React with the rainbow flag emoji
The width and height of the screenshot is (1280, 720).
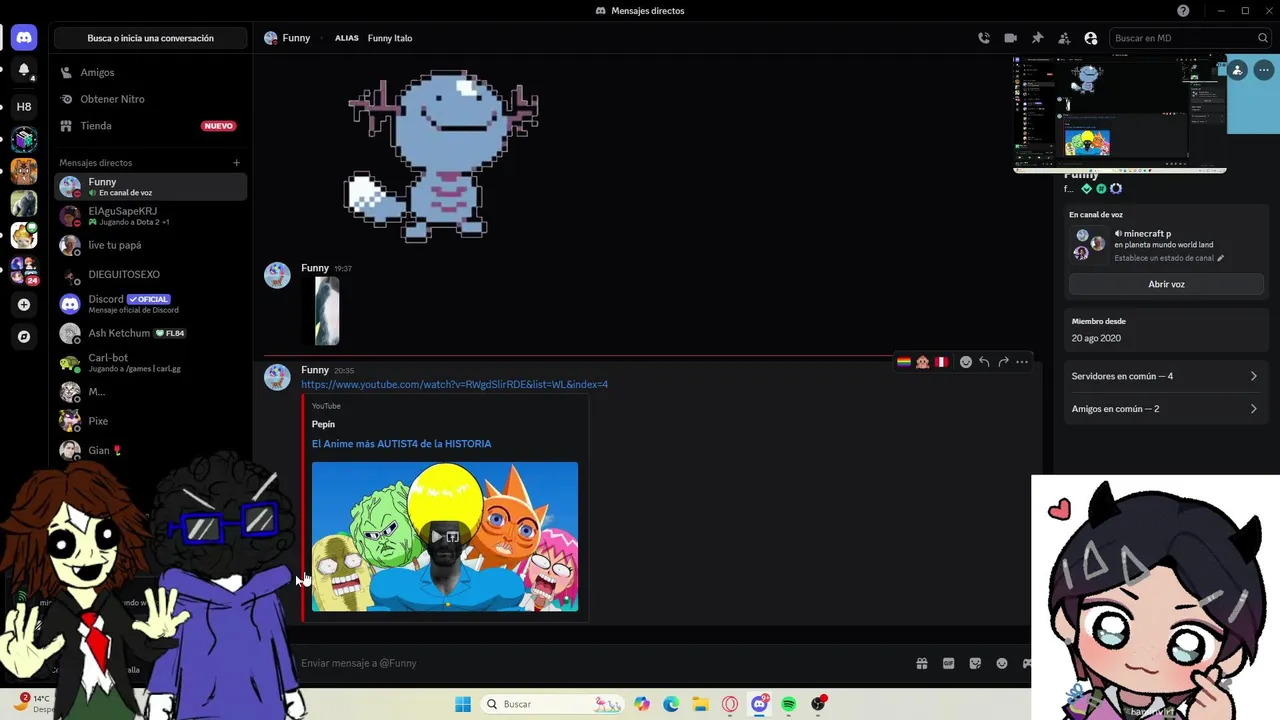click(x=904, y=362)
